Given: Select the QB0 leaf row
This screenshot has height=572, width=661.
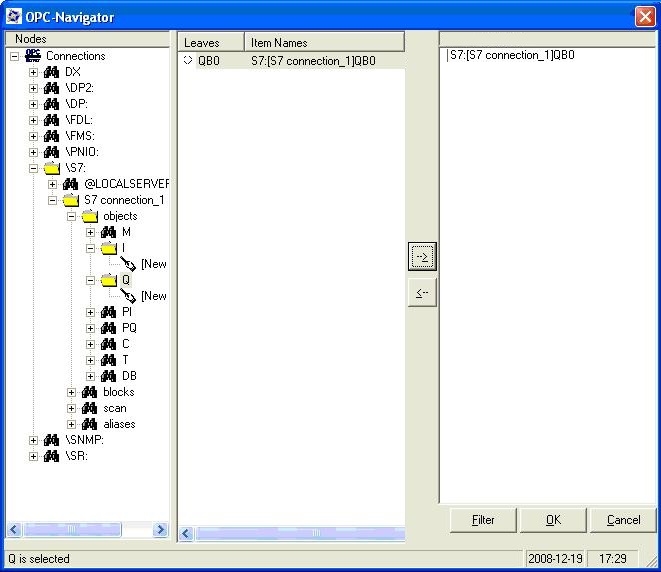Looking at the screenshot, I should 291,61.
